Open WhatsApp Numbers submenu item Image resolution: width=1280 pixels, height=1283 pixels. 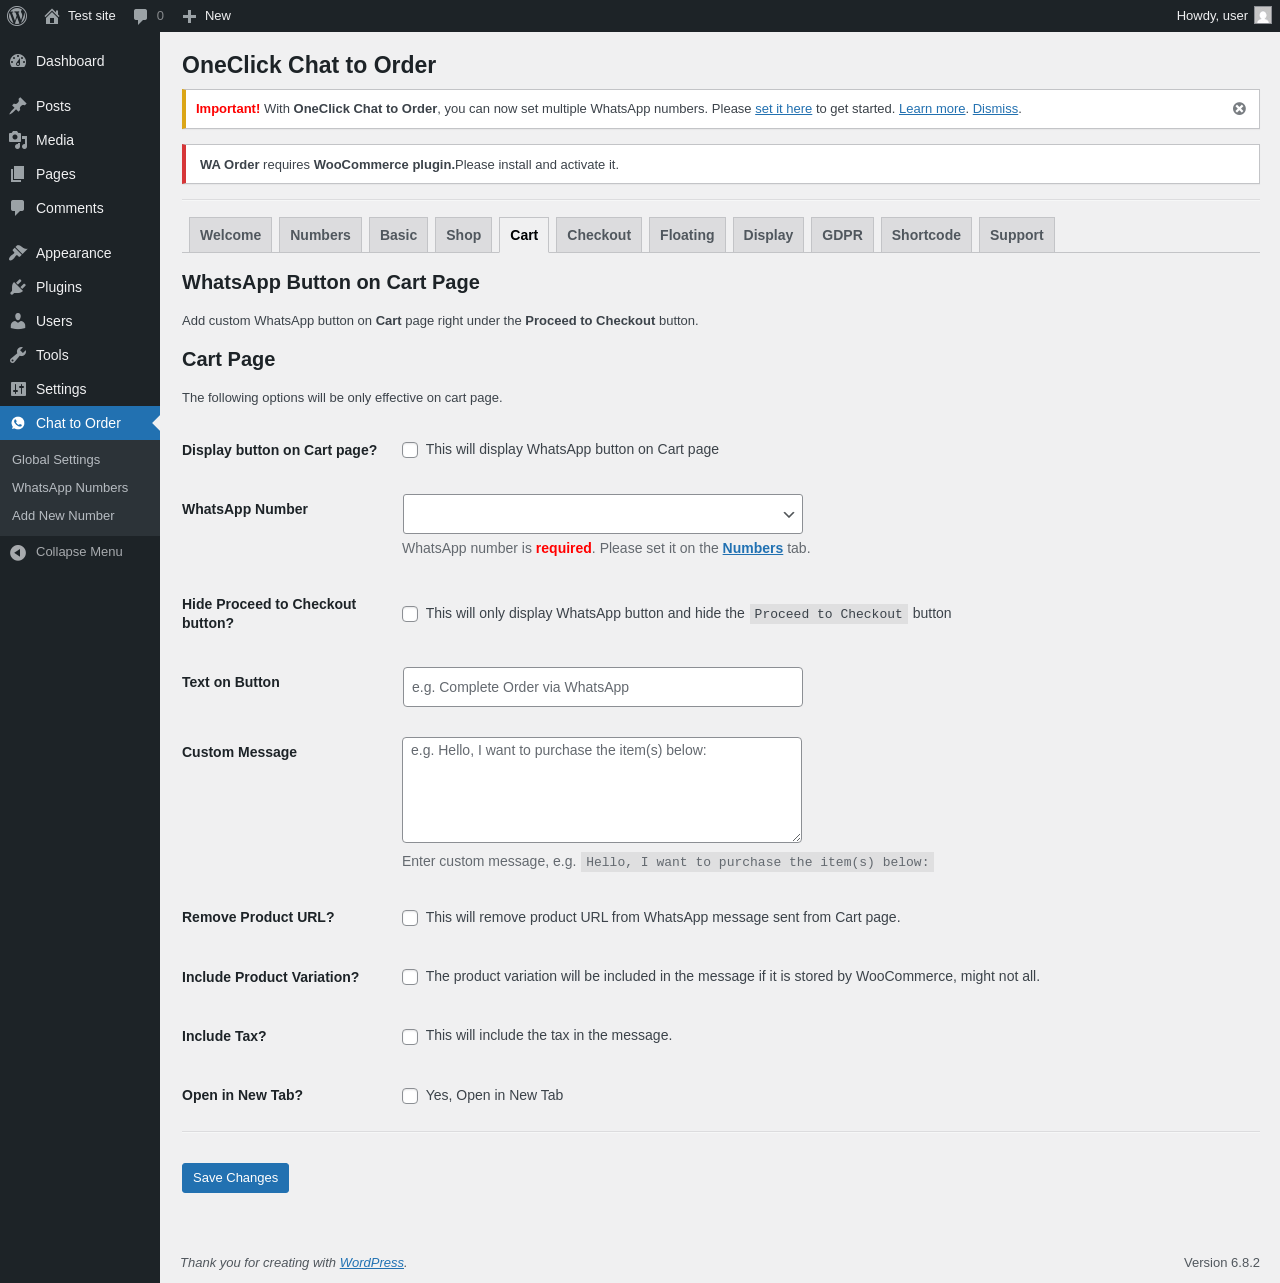pyautogui.click(x=70, y=488)
